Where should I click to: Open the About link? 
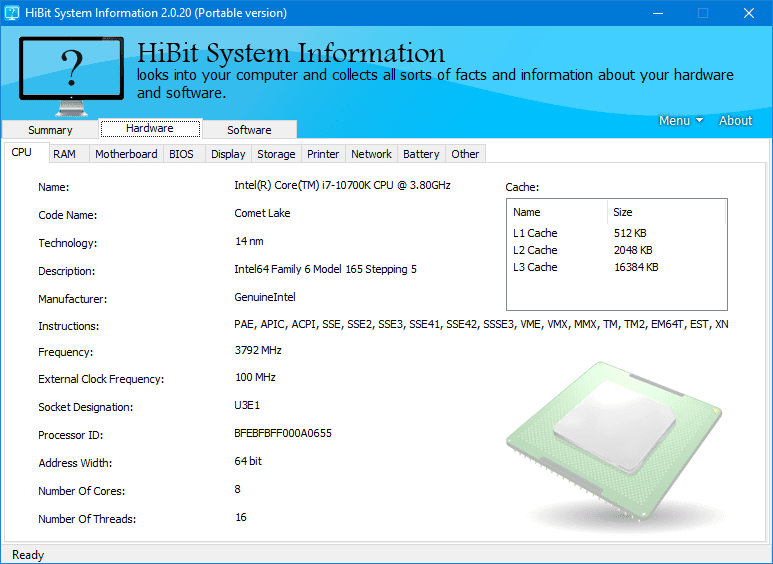735,121
